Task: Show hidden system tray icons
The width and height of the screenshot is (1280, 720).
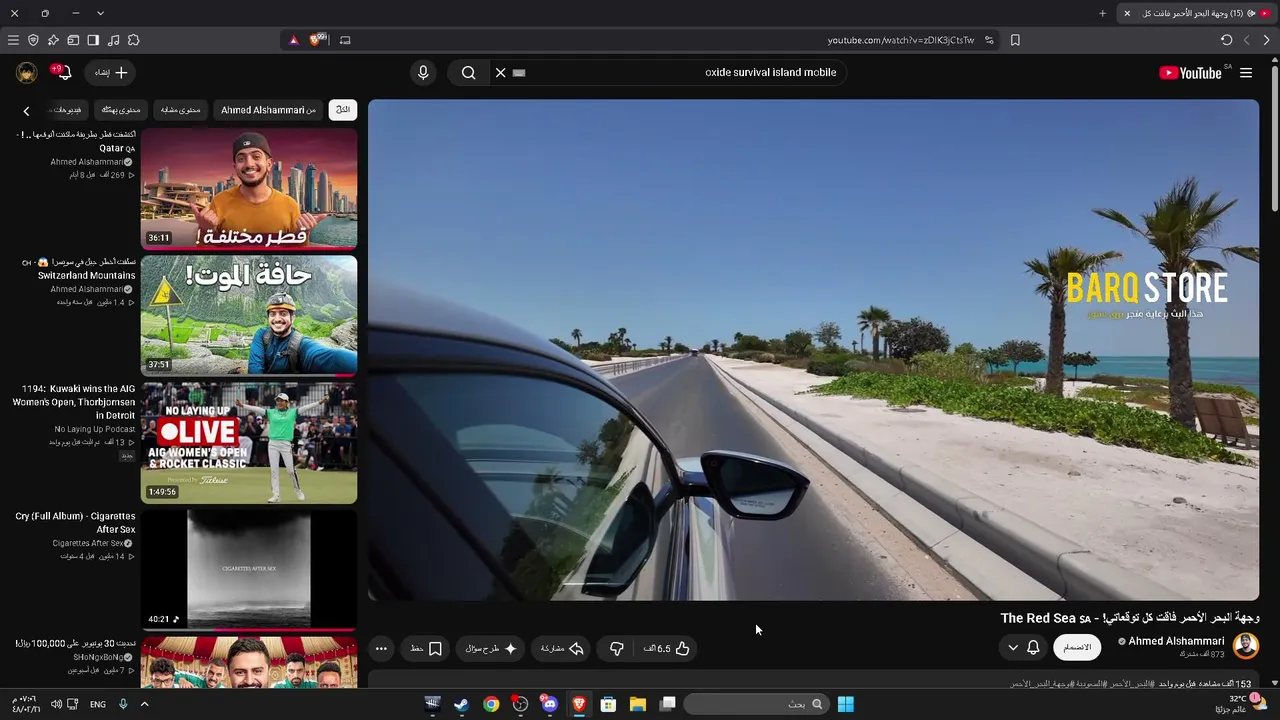Action: pos(144,704)
